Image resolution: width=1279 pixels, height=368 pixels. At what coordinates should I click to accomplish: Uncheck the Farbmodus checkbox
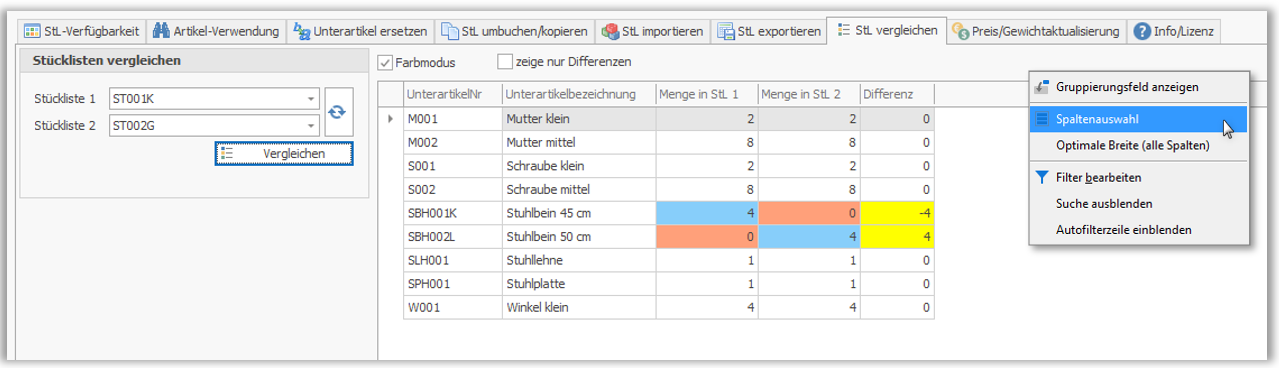tap(385, 62)
